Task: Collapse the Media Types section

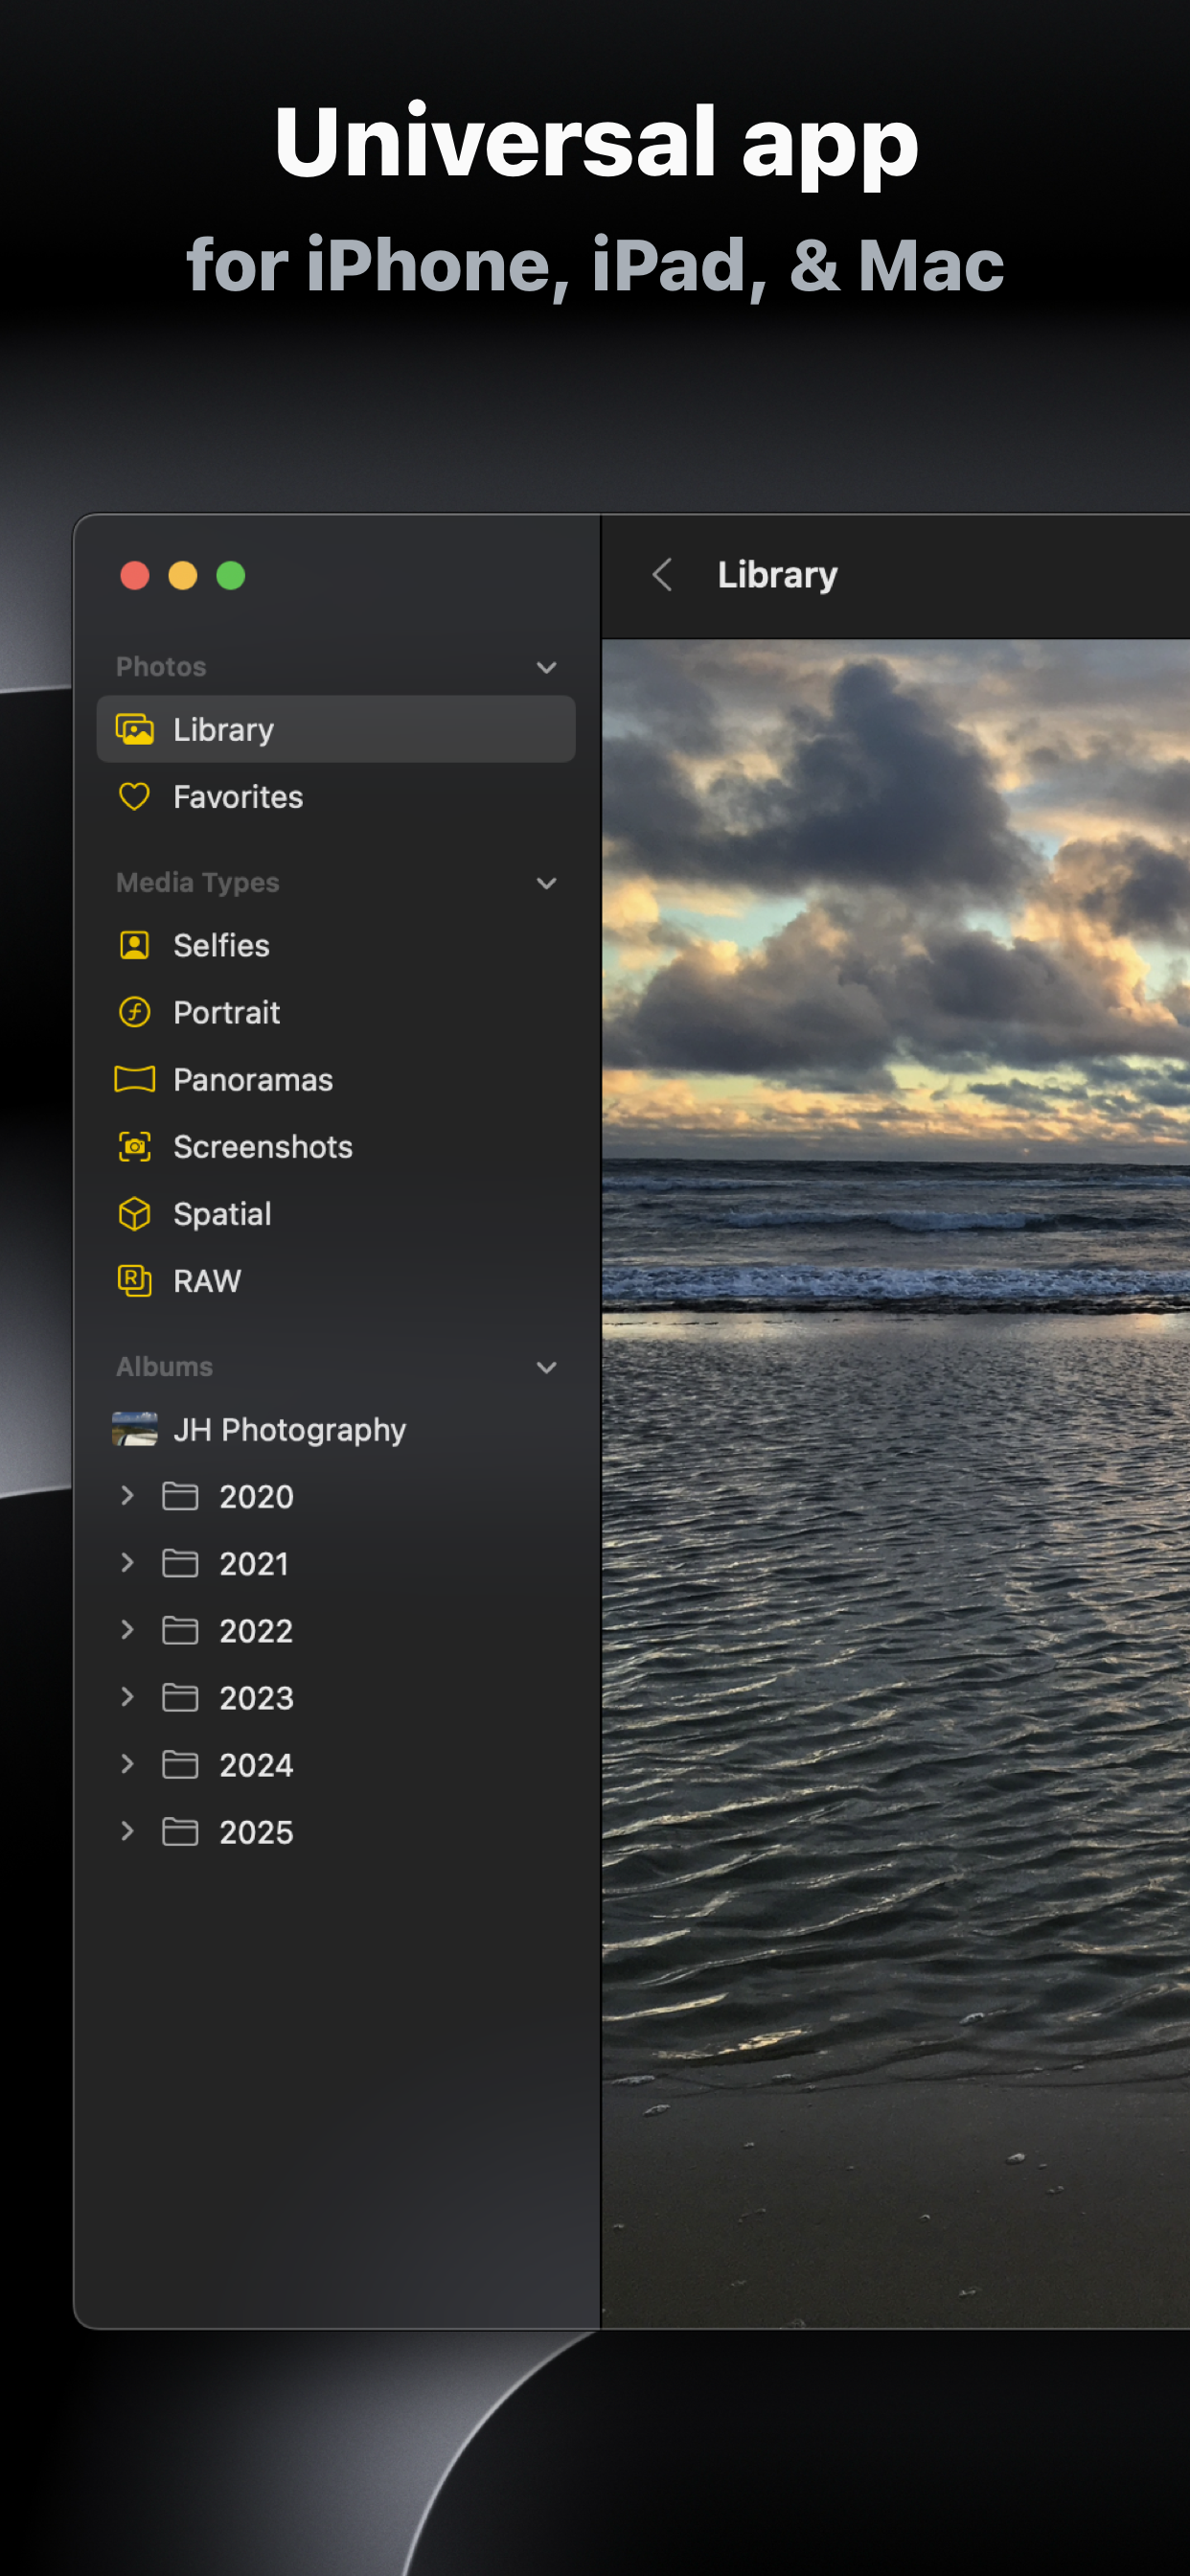Action: [546, 883]
